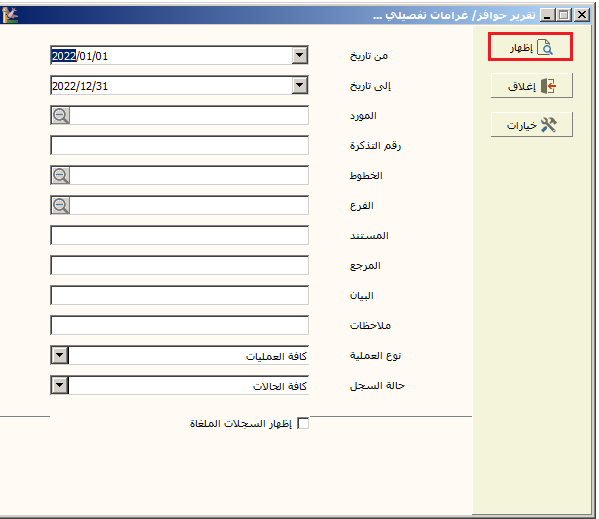Click the المستند input field
This screenshot has height=519, width=599.
pyautogui.click(x=179, y=235)
